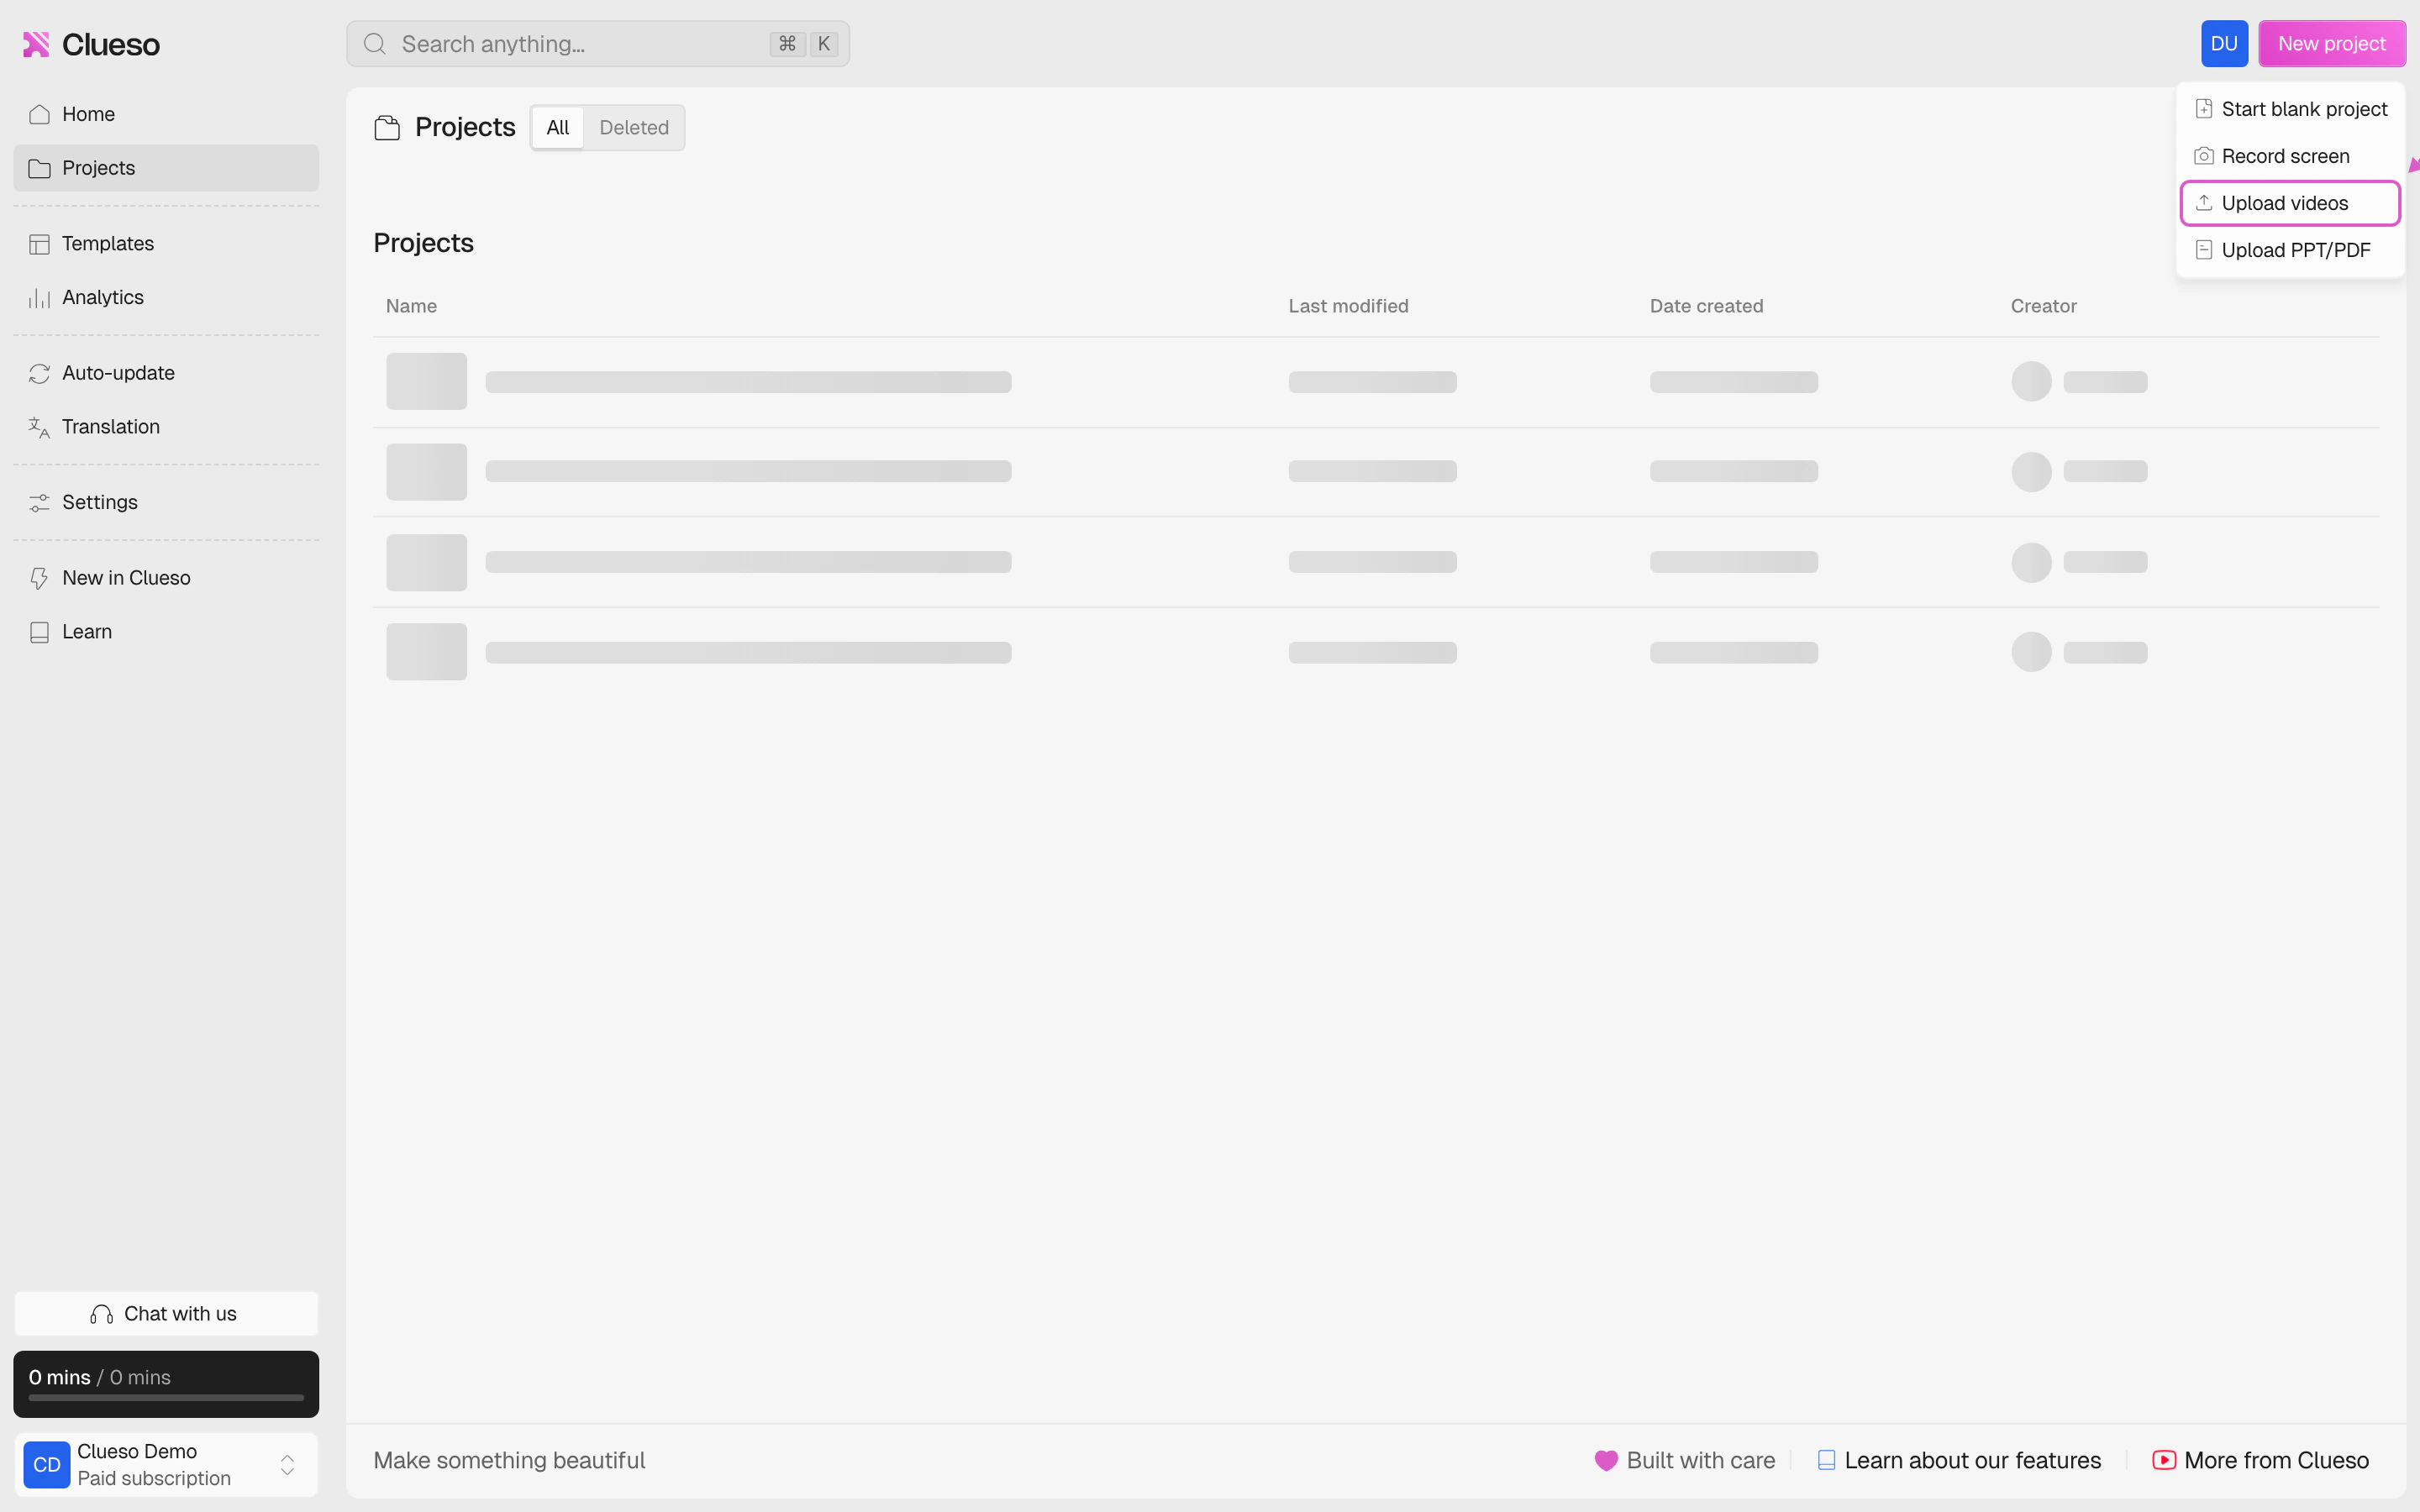Select the Projects folder icon in sidebar

pyautogui.click(x=39, y=168)
